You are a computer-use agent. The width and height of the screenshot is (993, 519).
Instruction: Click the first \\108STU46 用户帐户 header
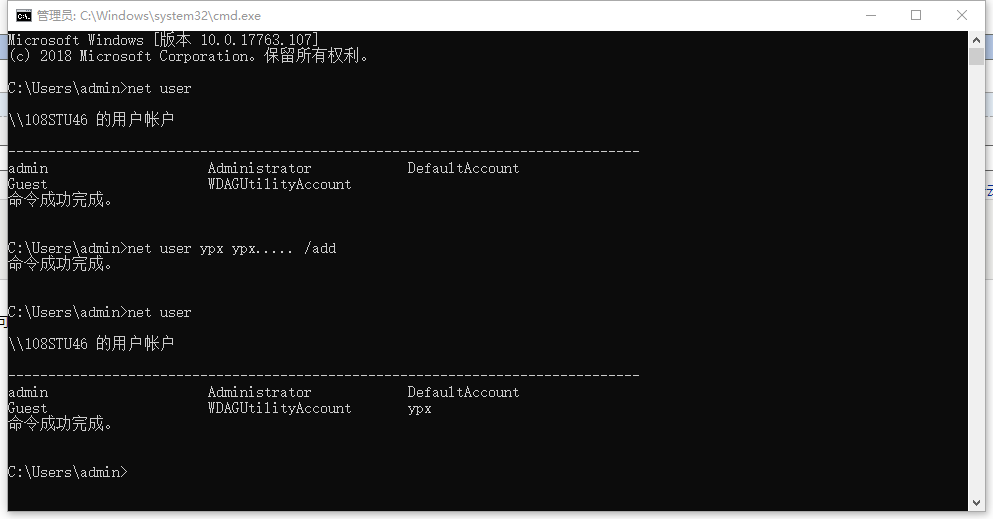pos(91,120)
